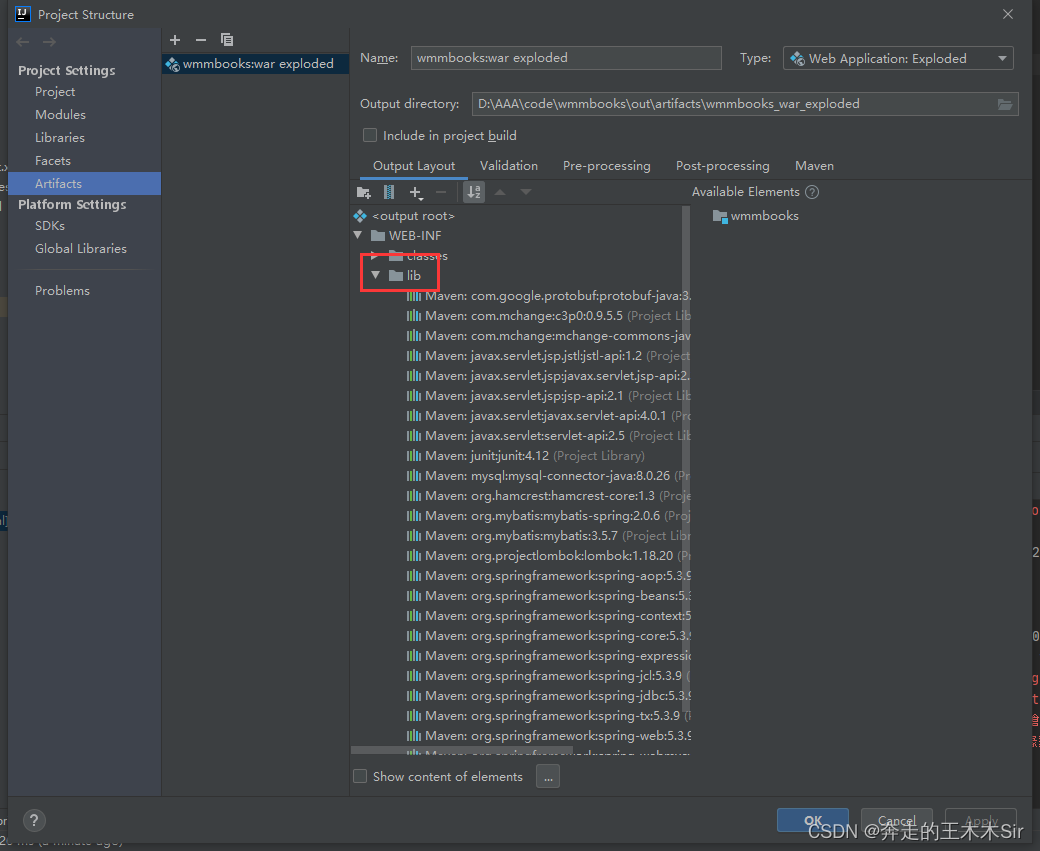
Task: Click the wmmbooks module icon
Action: point(720,216)
